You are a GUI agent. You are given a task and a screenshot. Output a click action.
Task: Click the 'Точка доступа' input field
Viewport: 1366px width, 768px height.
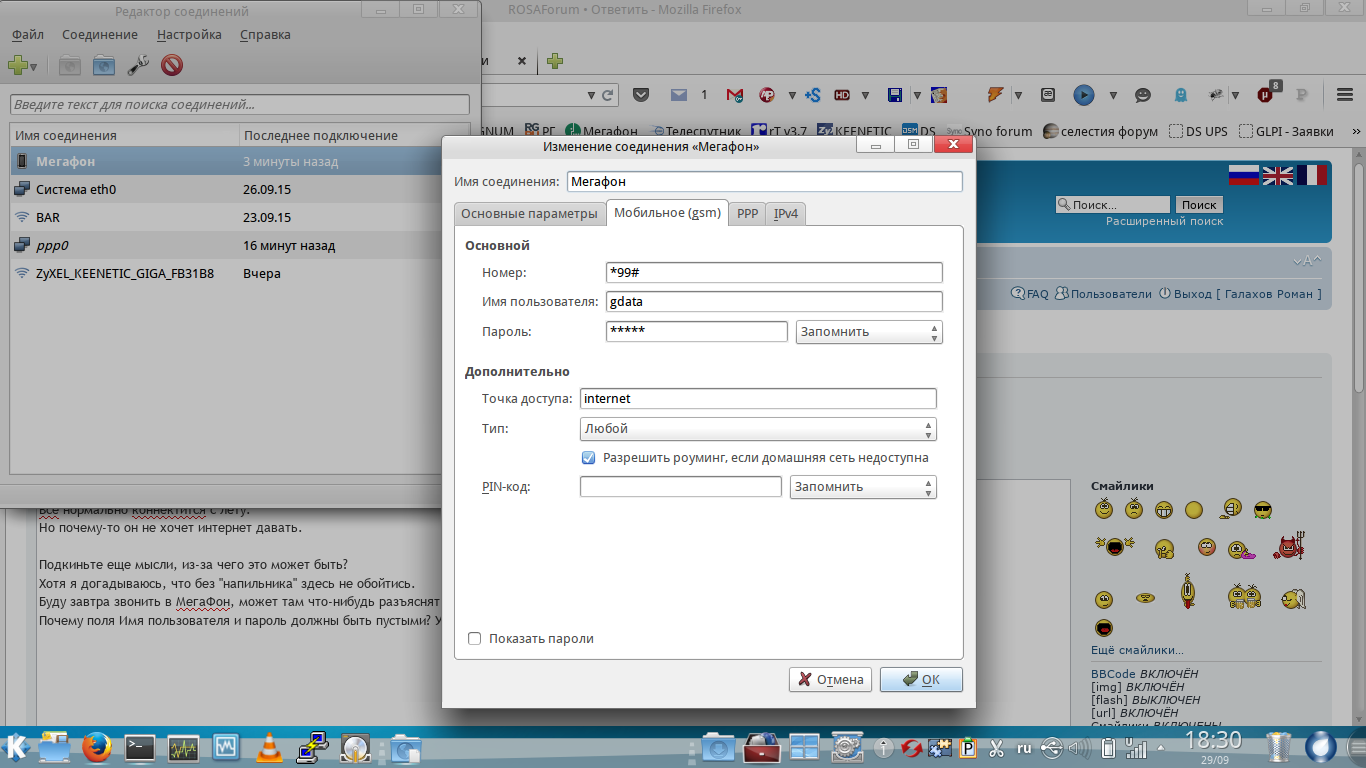point(758,398)
